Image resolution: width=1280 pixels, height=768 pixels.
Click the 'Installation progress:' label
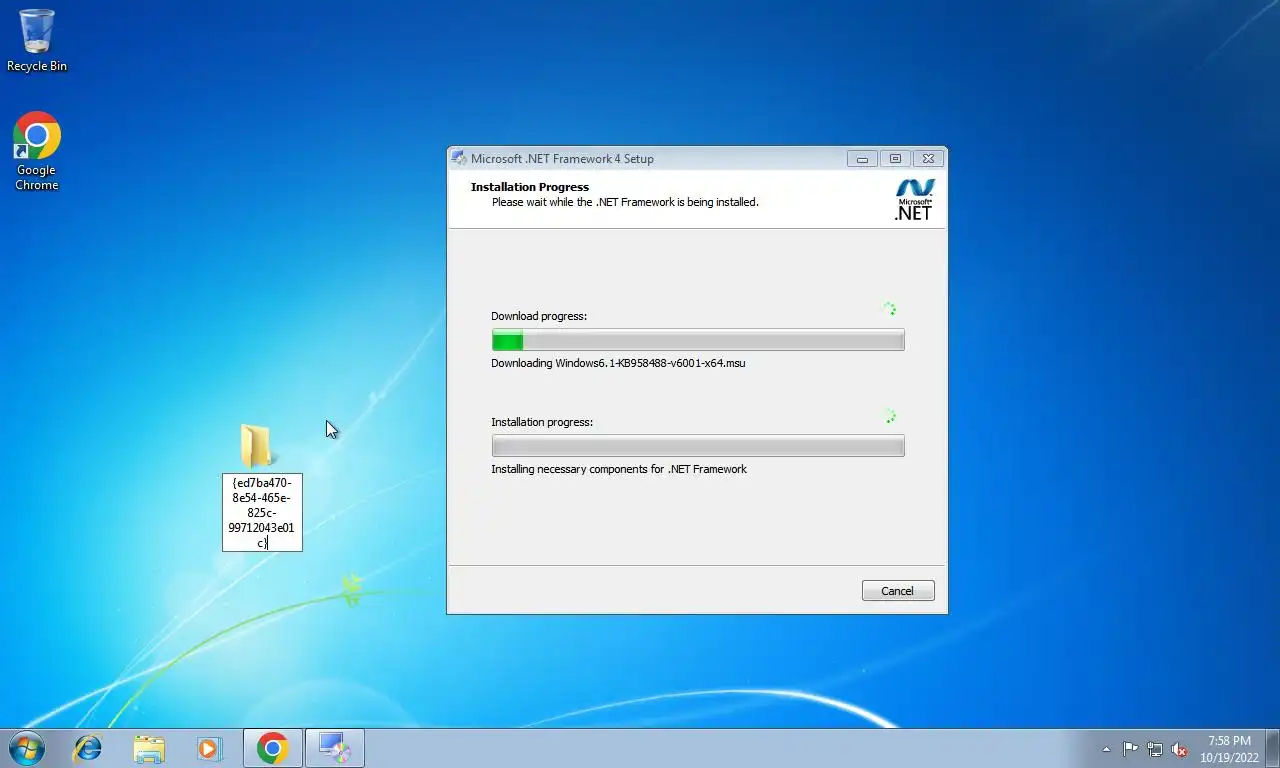(542, 422)
